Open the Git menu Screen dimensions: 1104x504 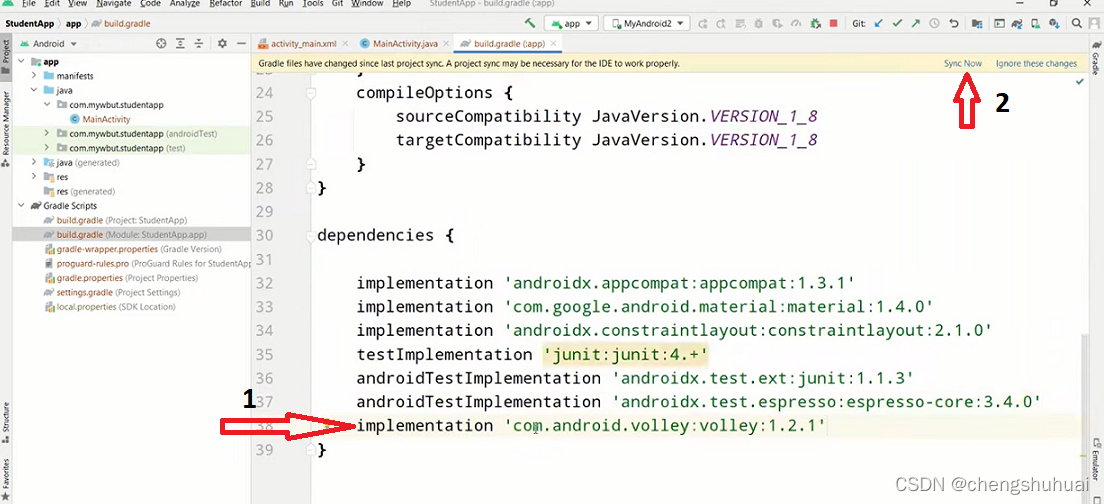pyautogui.click(x=337, y=4)
